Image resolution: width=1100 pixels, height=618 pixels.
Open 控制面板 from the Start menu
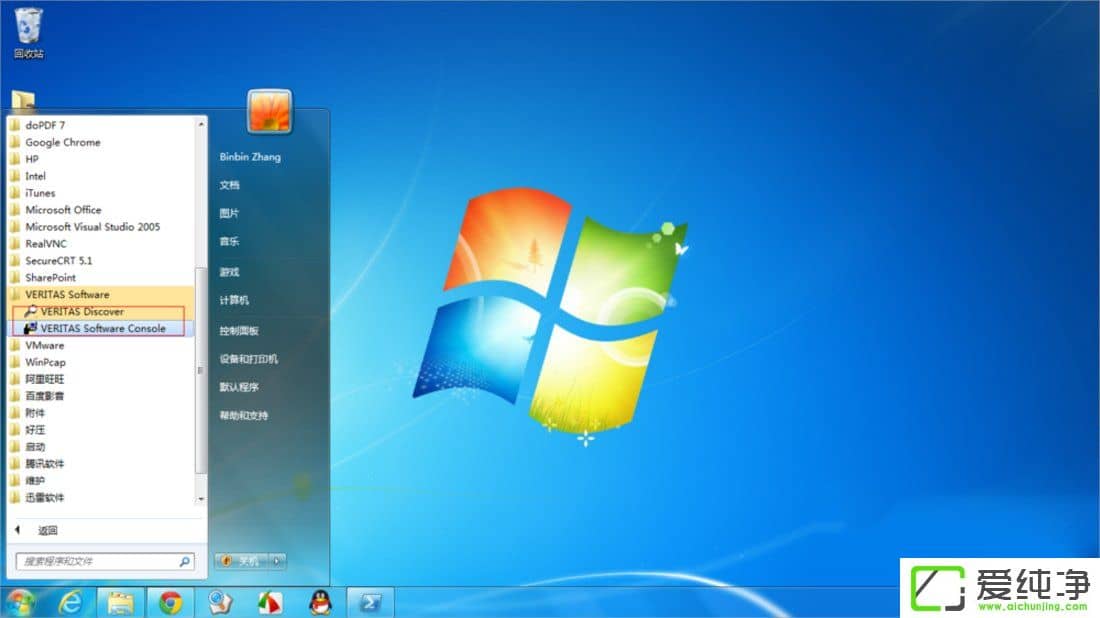click(x=239, y=330)
